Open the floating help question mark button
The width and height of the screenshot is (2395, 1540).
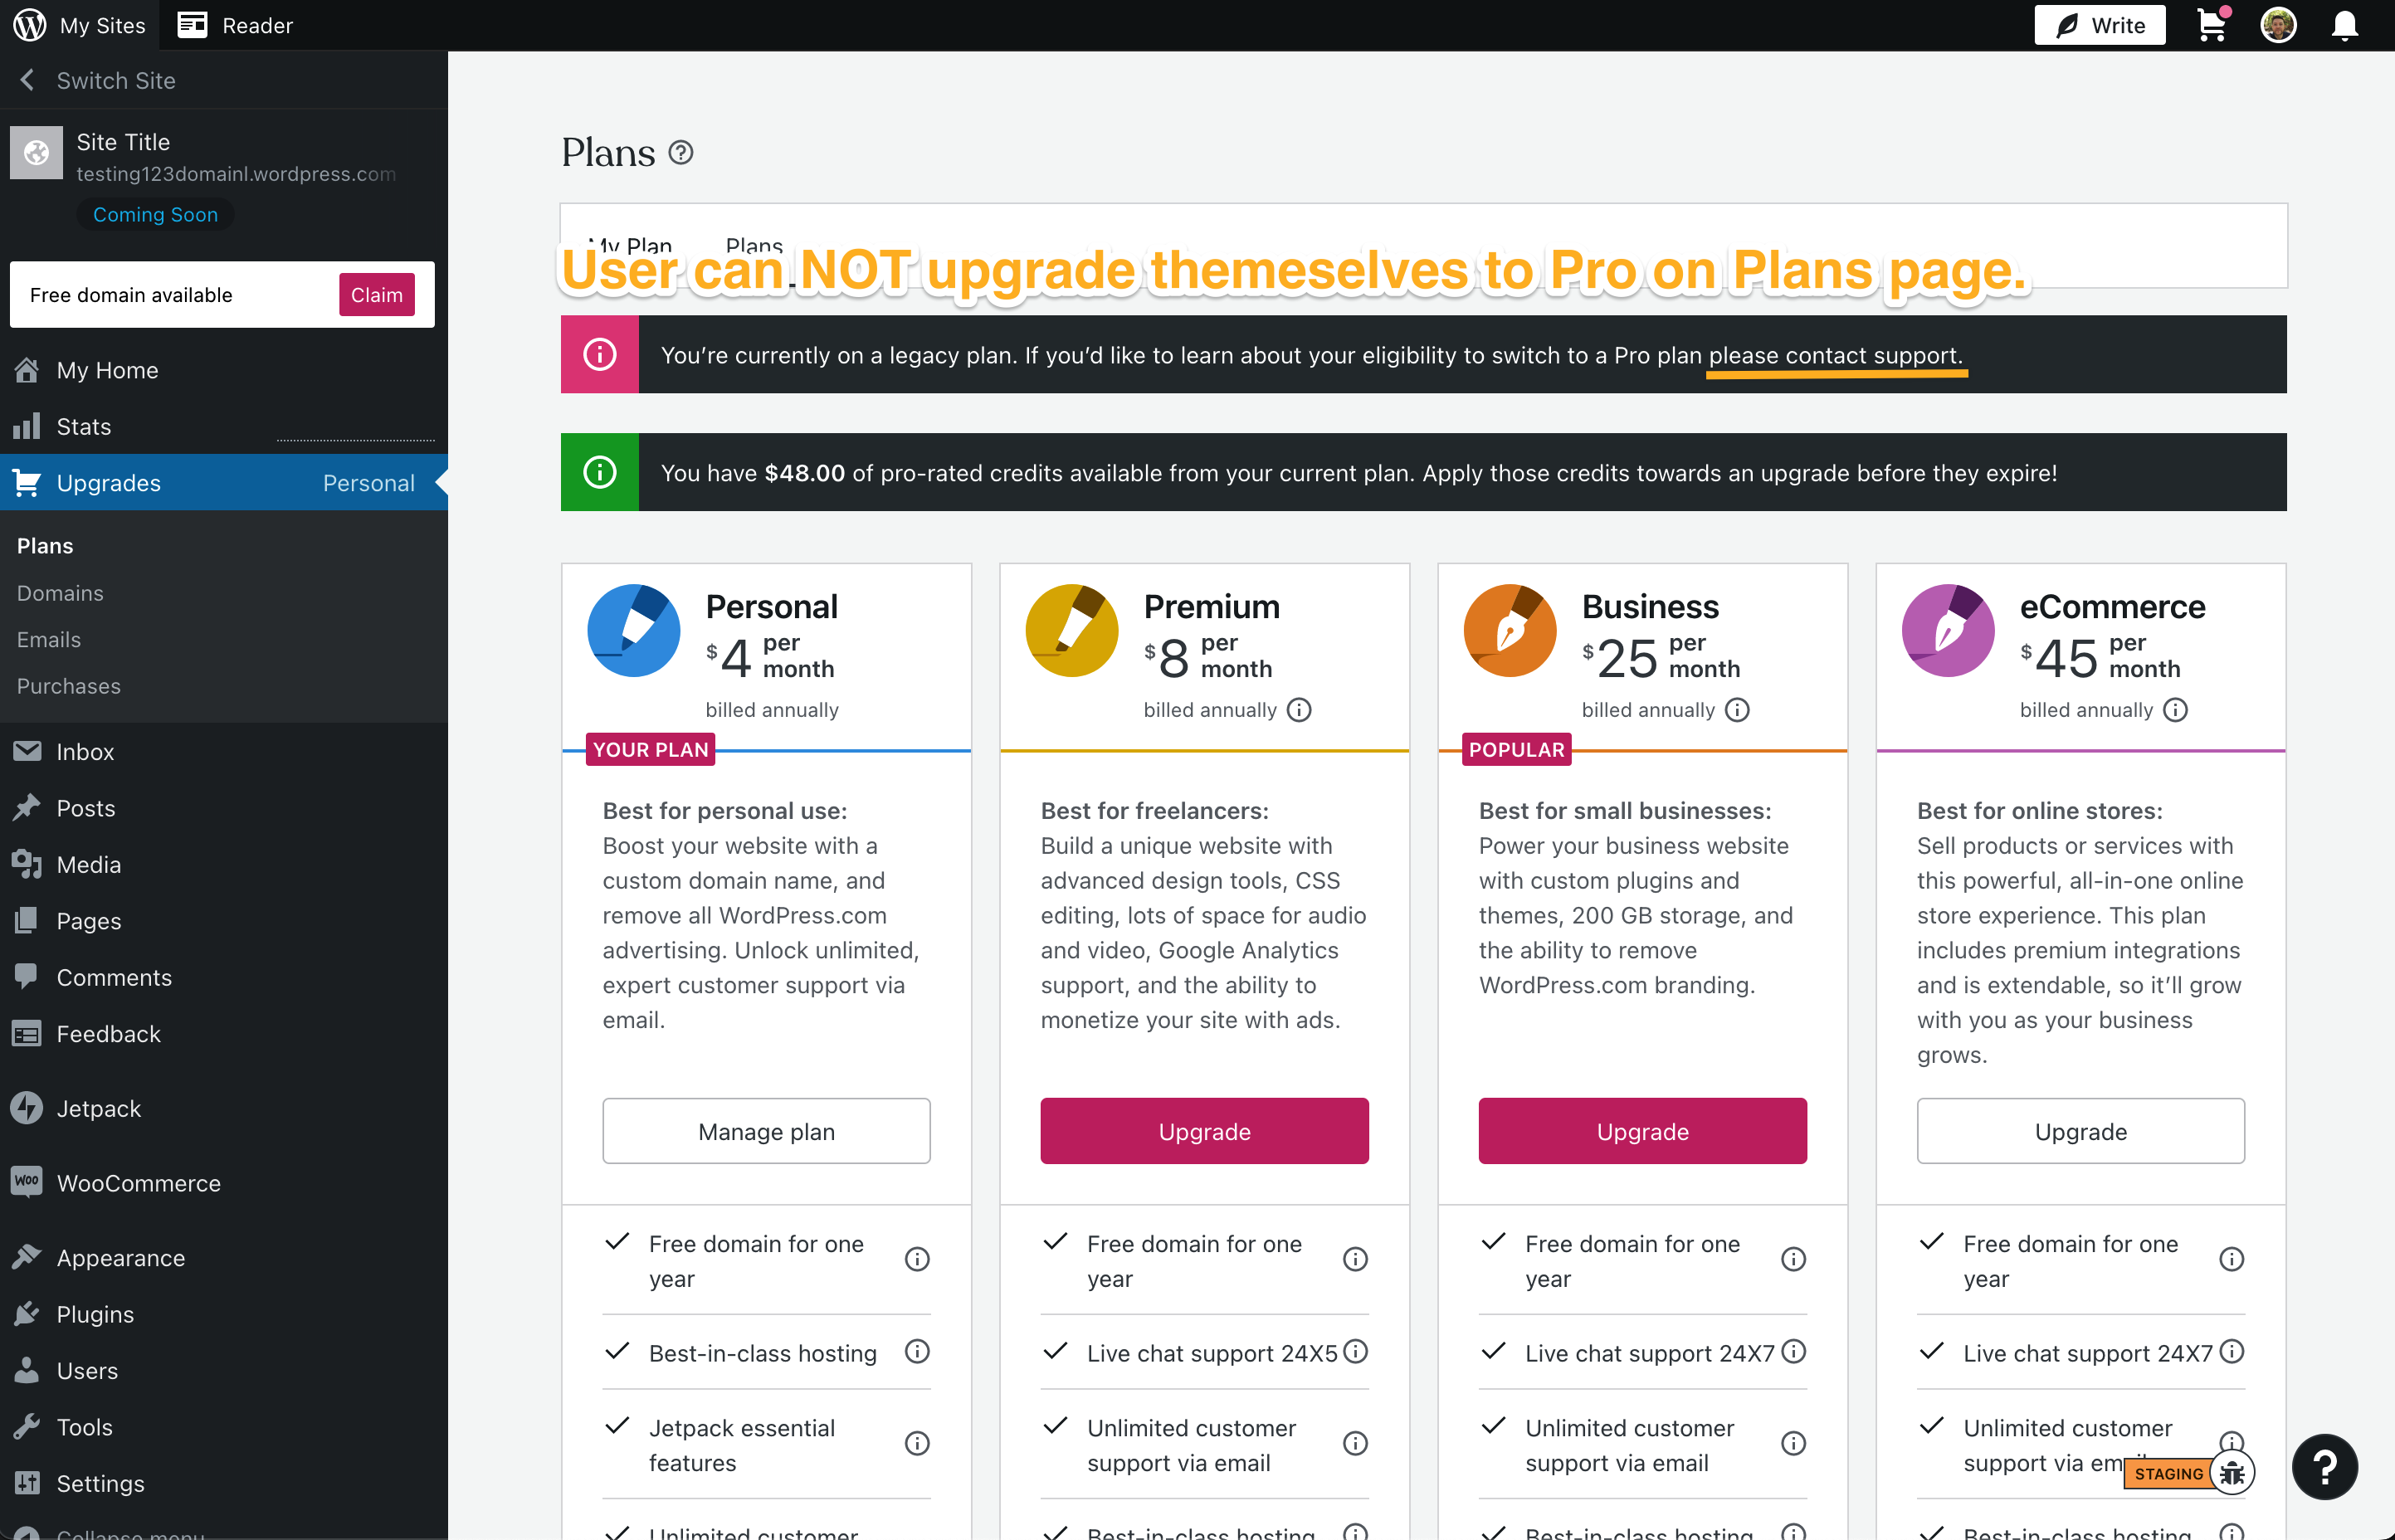[2325, 1466]
